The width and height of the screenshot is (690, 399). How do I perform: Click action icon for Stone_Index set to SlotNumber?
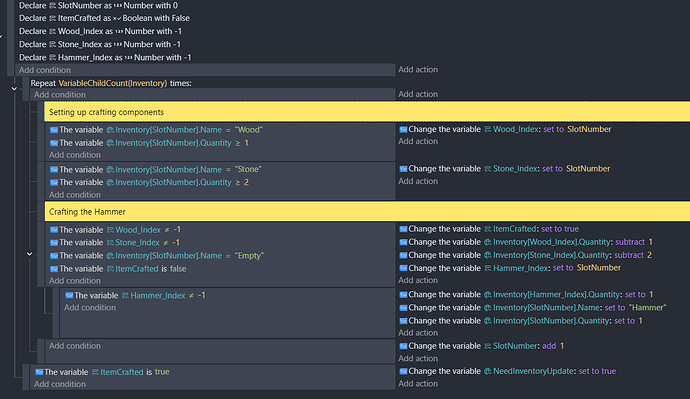coord(403,168)
